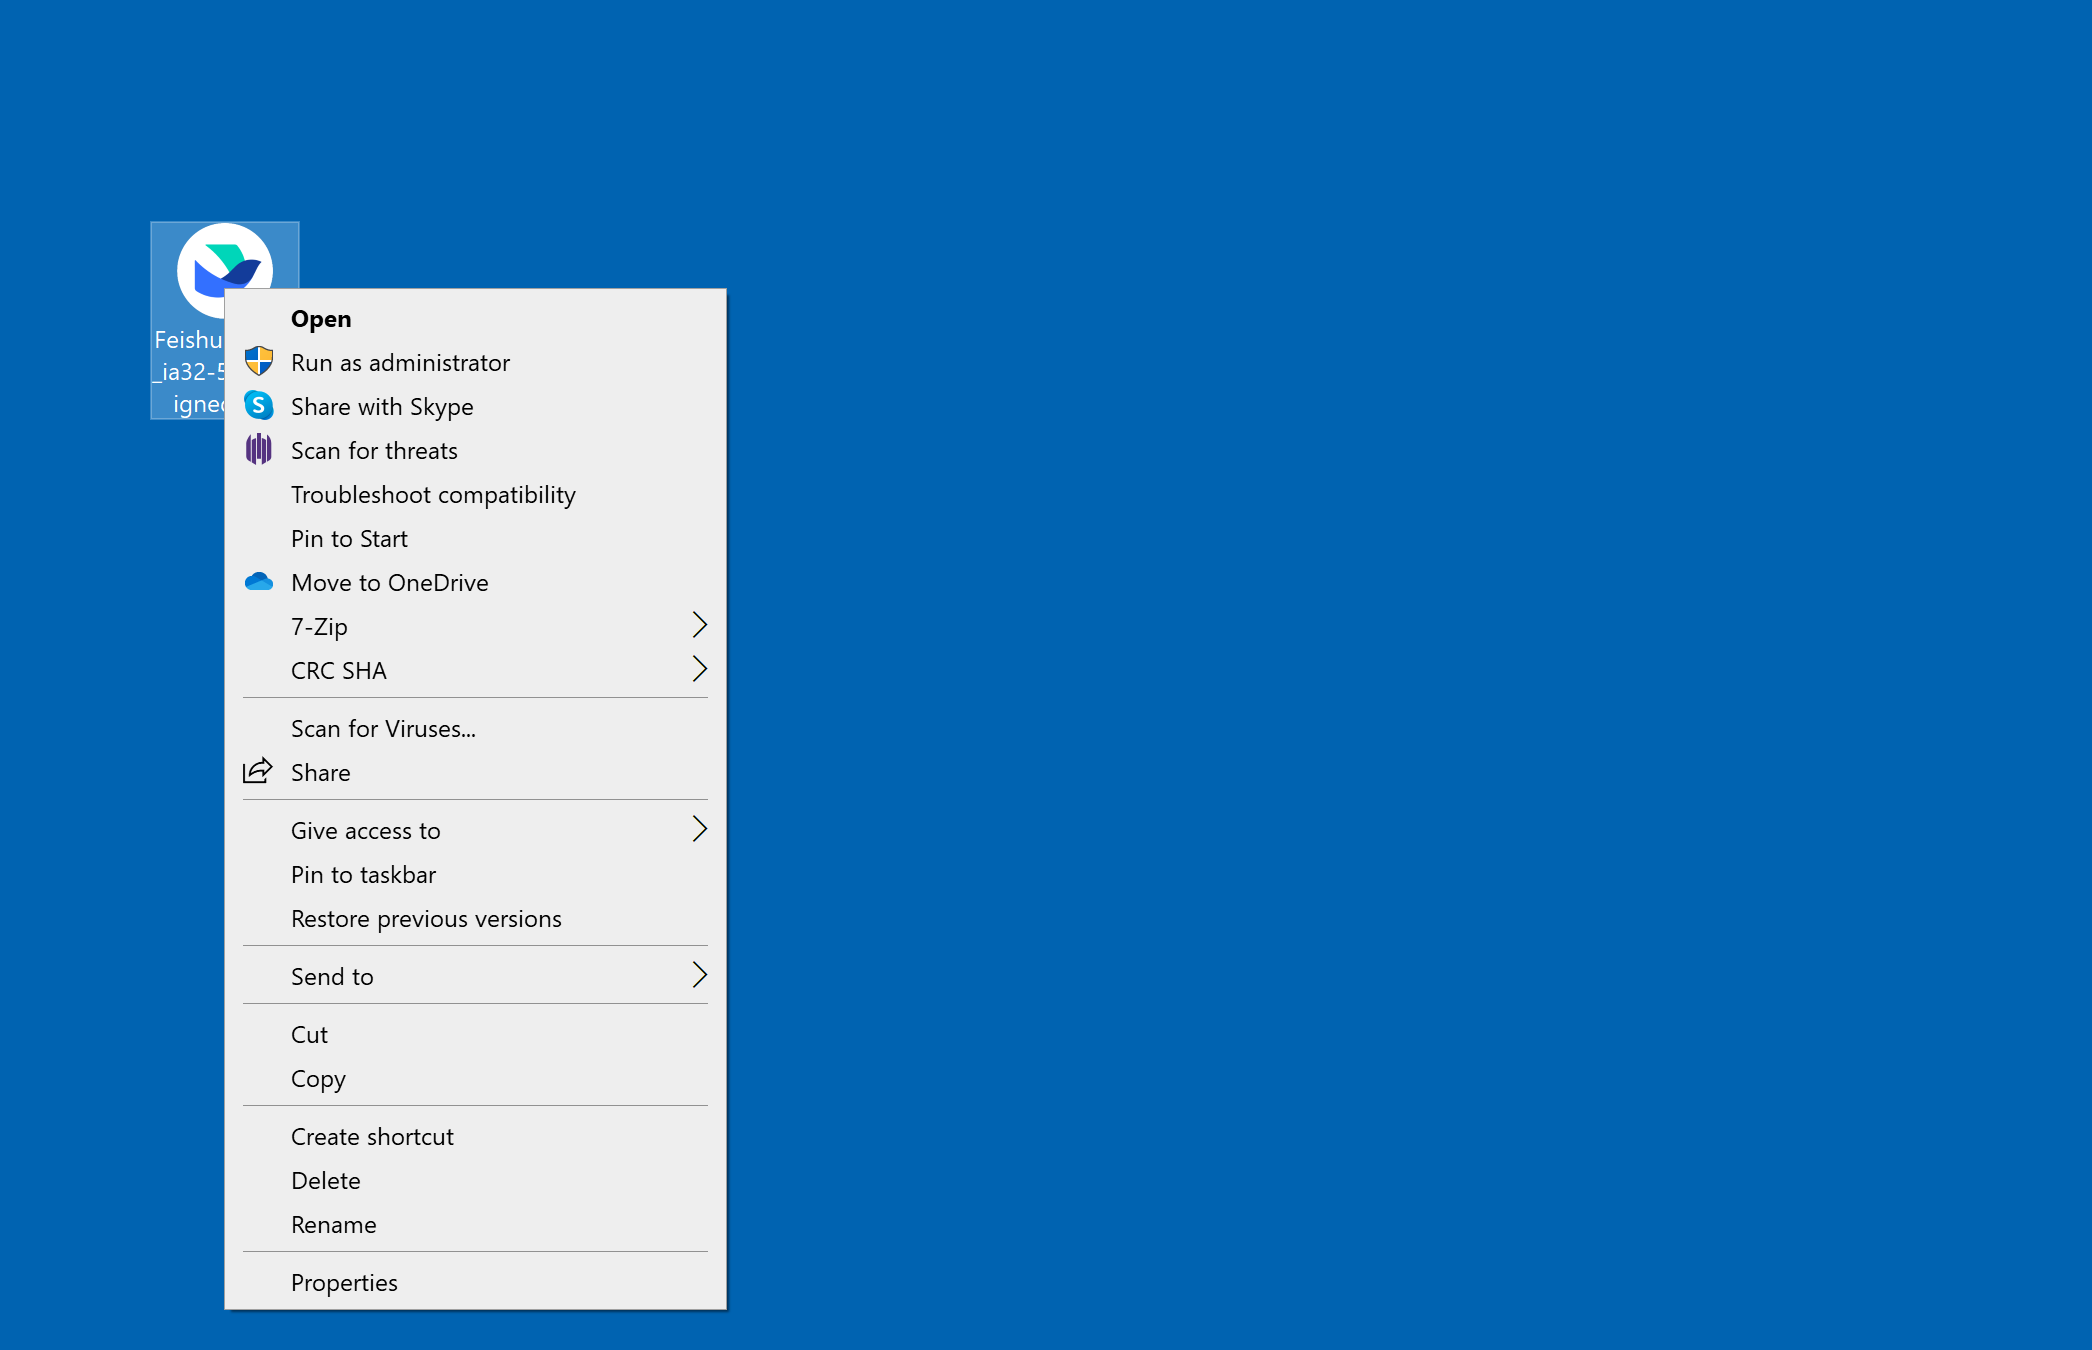Select Pin to Start

coord(349,539)
